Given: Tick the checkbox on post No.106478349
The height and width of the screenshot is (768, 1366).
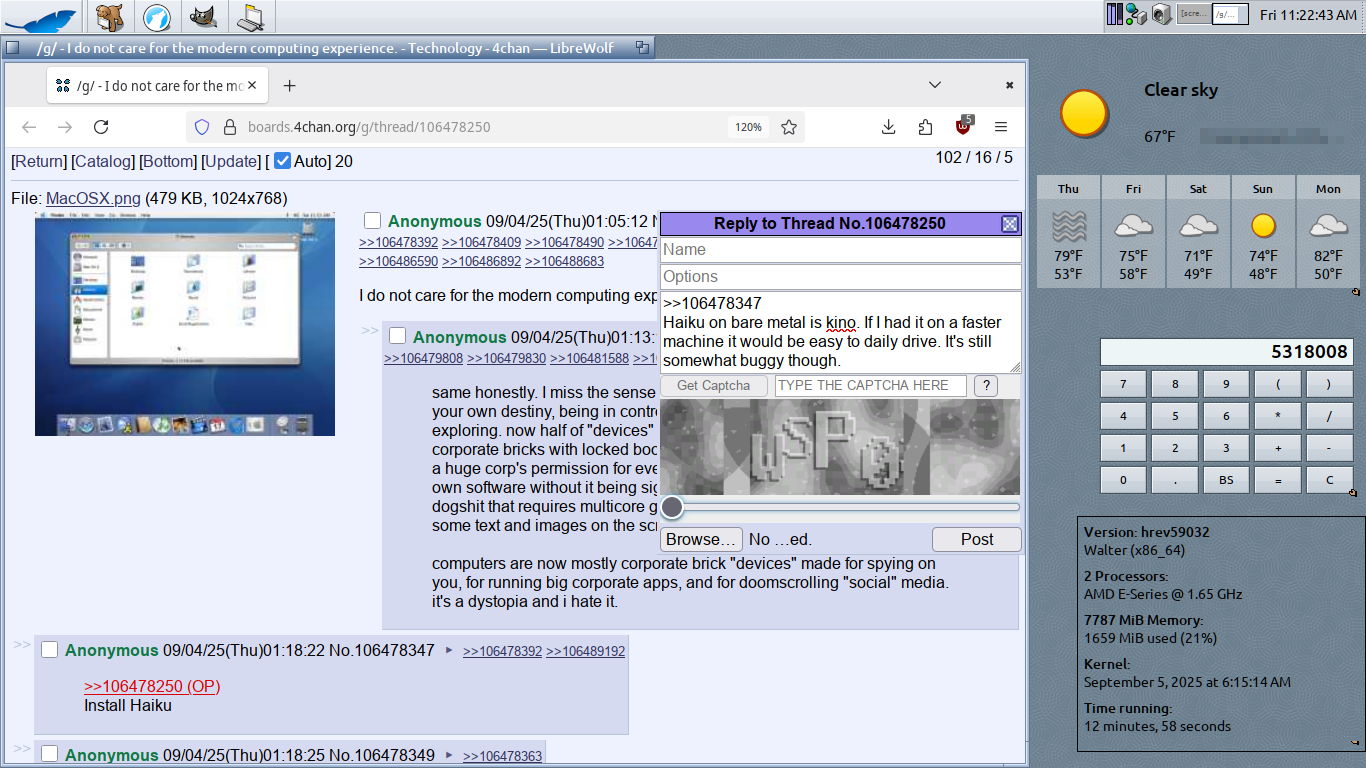Looking at the screenshot, I should (49, 754).
